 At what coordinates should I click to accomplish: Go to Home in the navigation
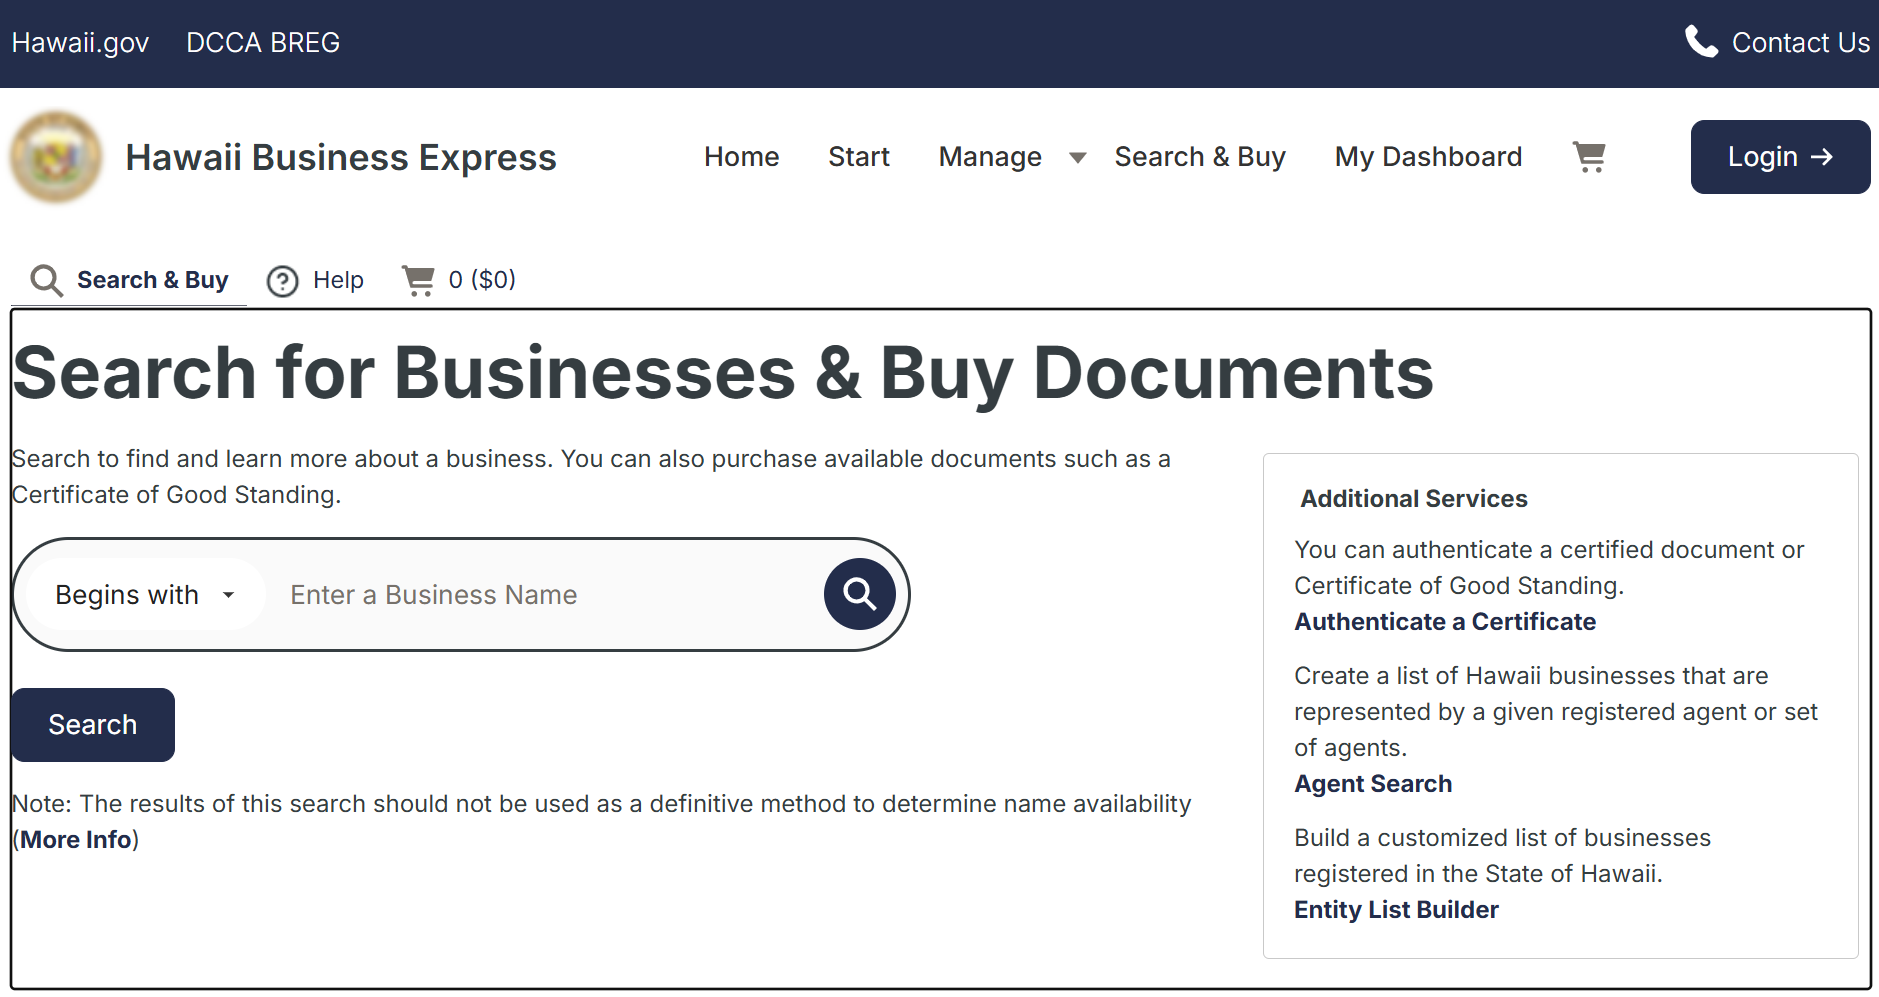(741, 157)
